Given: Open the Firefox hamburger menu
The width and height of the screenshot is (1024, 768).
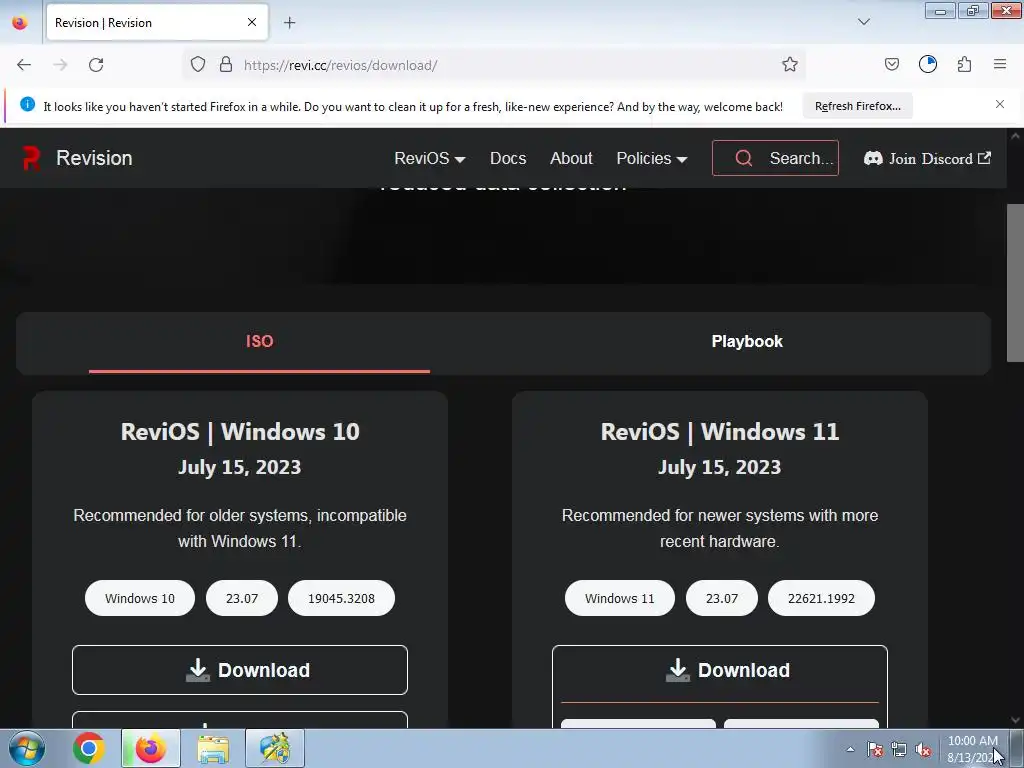Looking at the screenshot, I should [x=1000, y=65].
